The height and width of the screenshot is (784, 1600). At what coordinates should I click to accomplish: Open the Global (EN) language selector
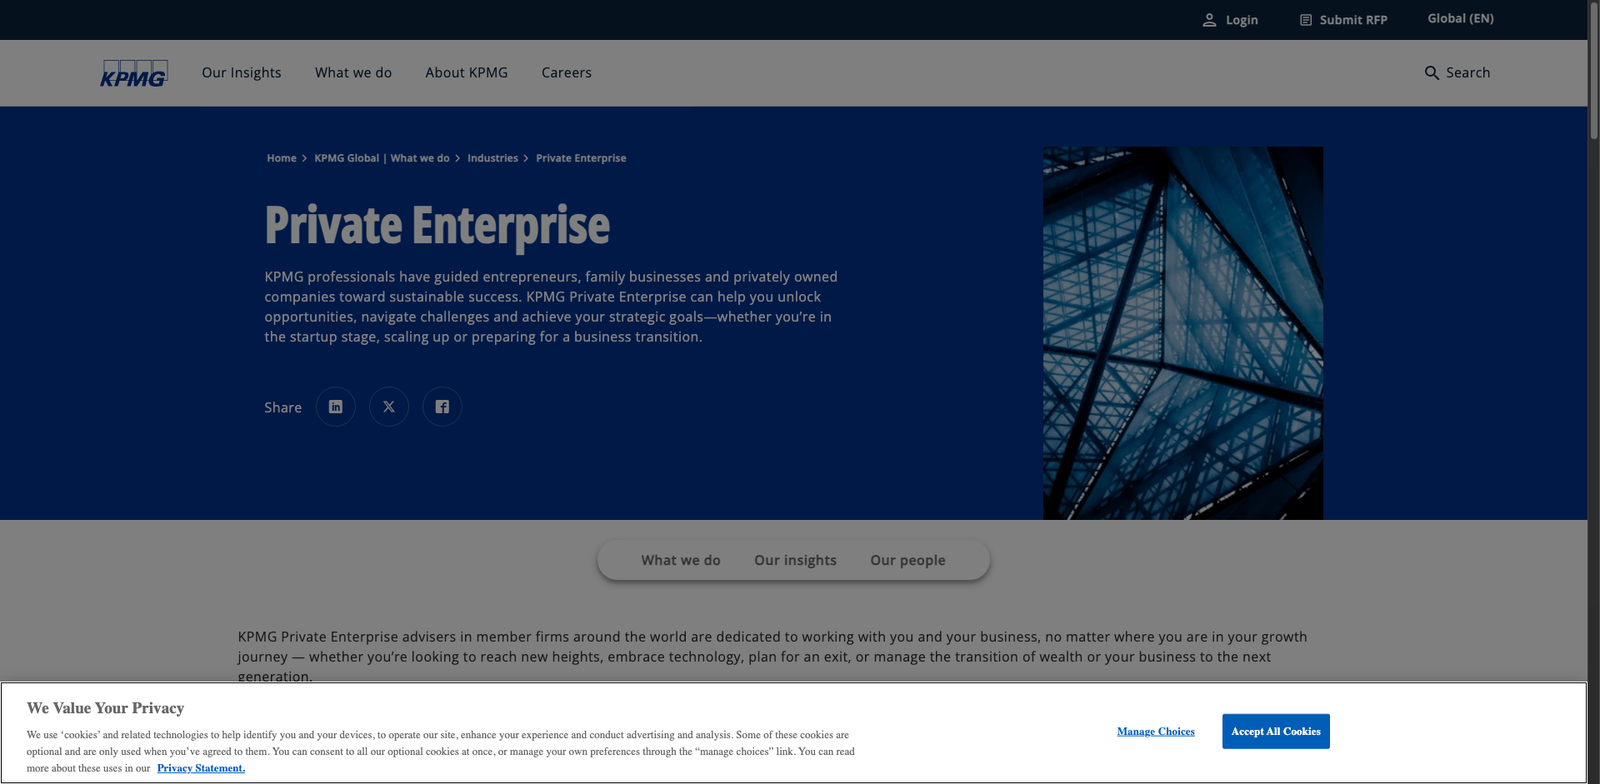coord(1460,19)
